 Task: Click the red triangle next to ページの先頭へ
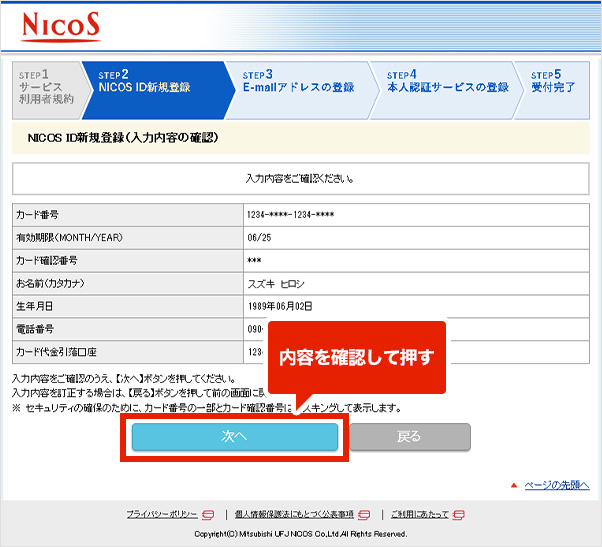[x=514, y=485]
